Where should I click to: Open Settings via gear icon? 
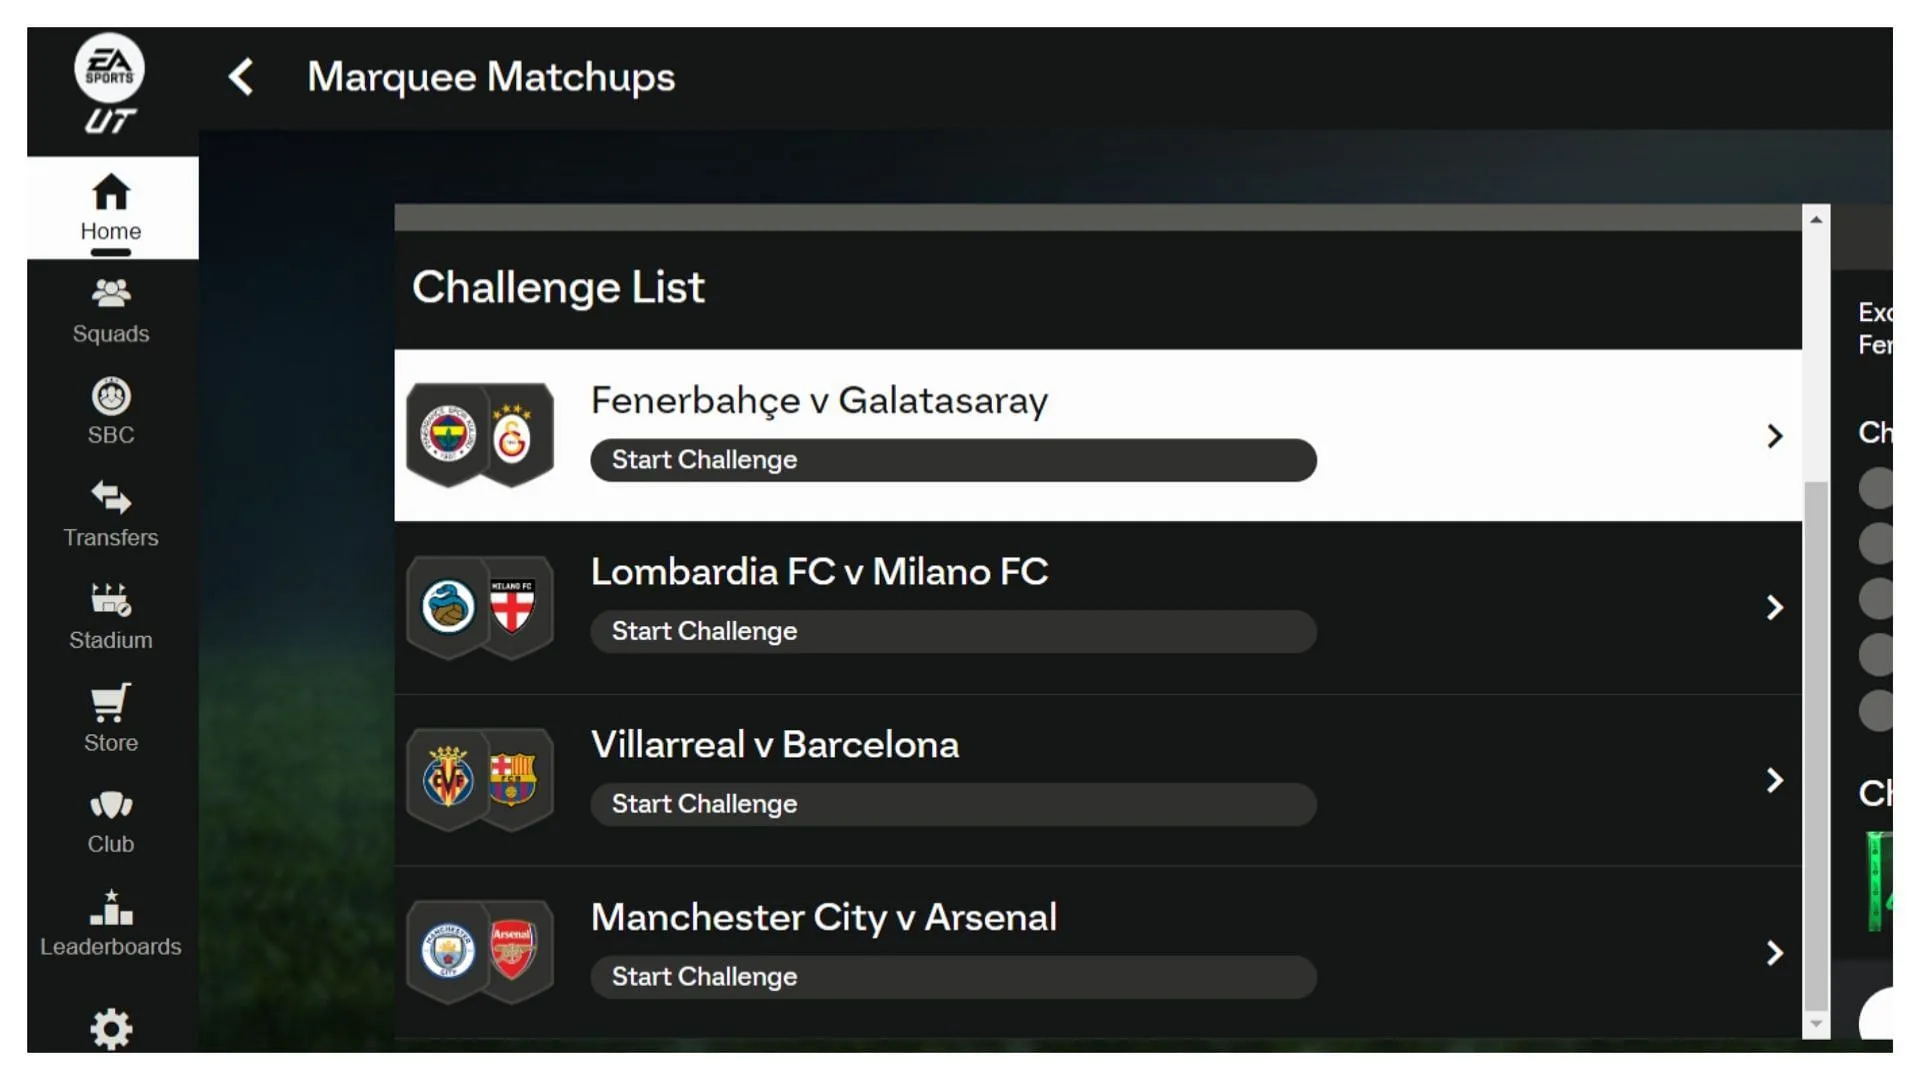[111, 1030]
